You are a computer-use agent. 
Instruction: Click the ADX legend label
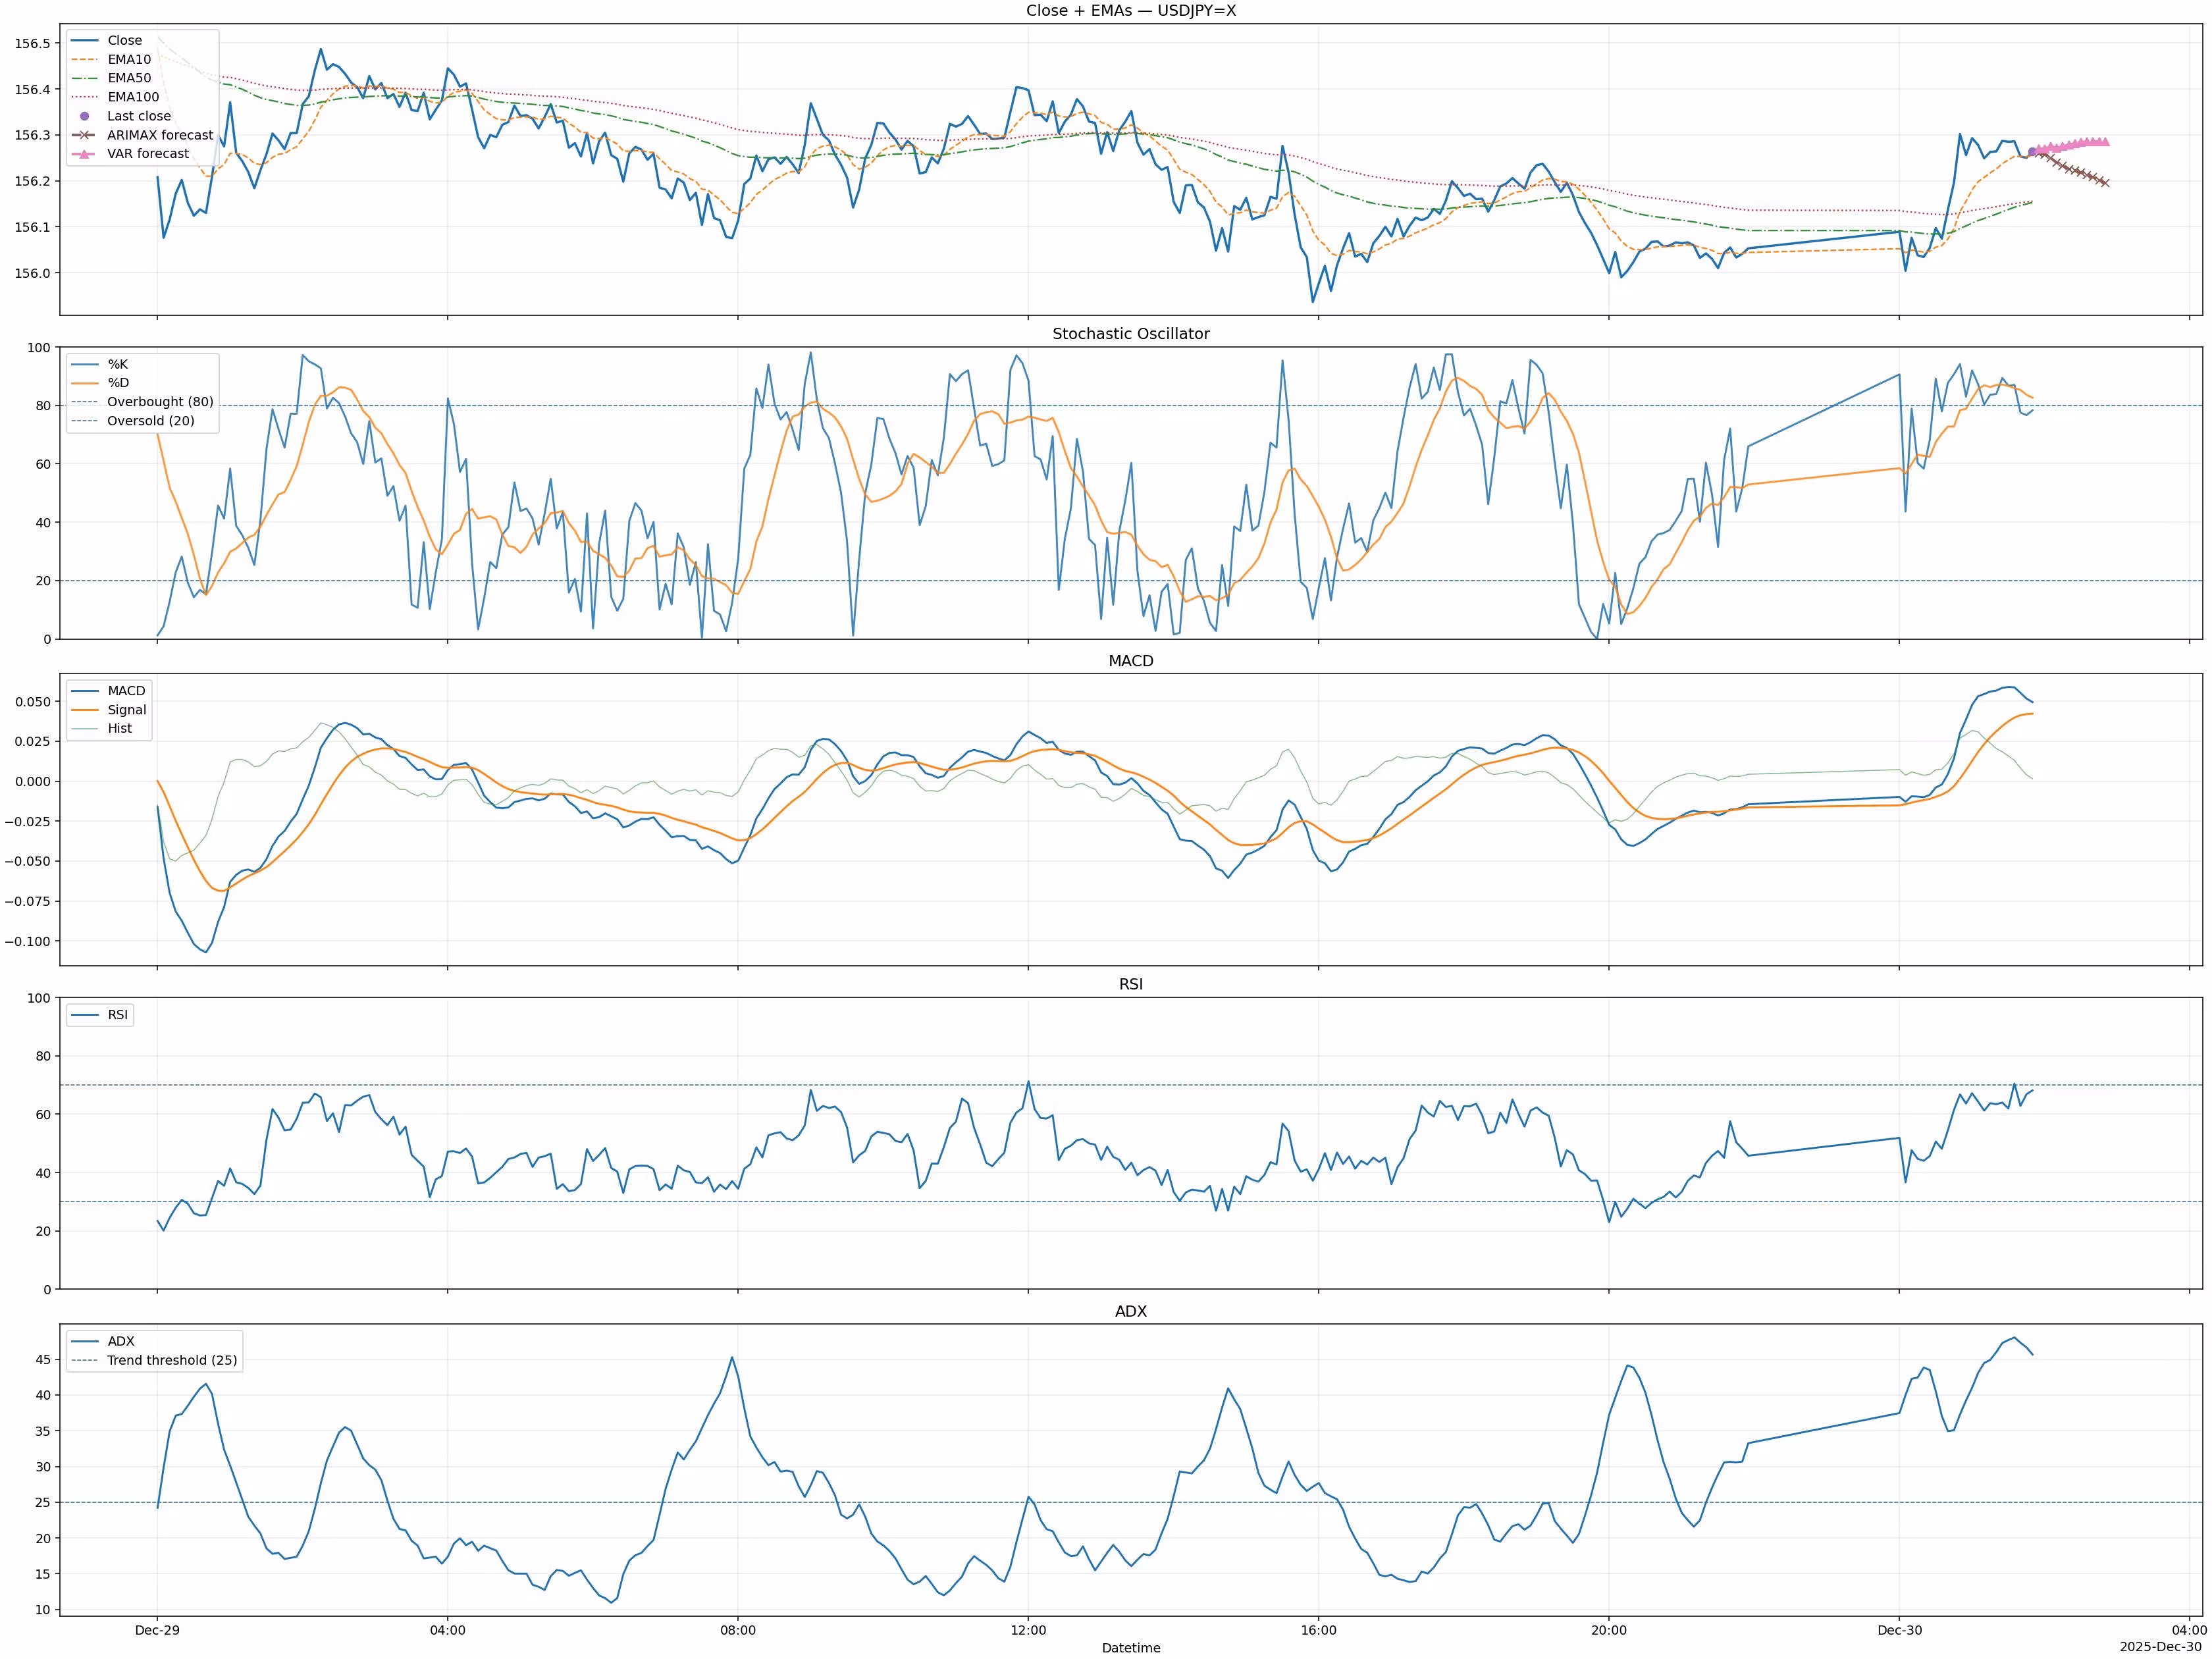(x=121, y=1341)
